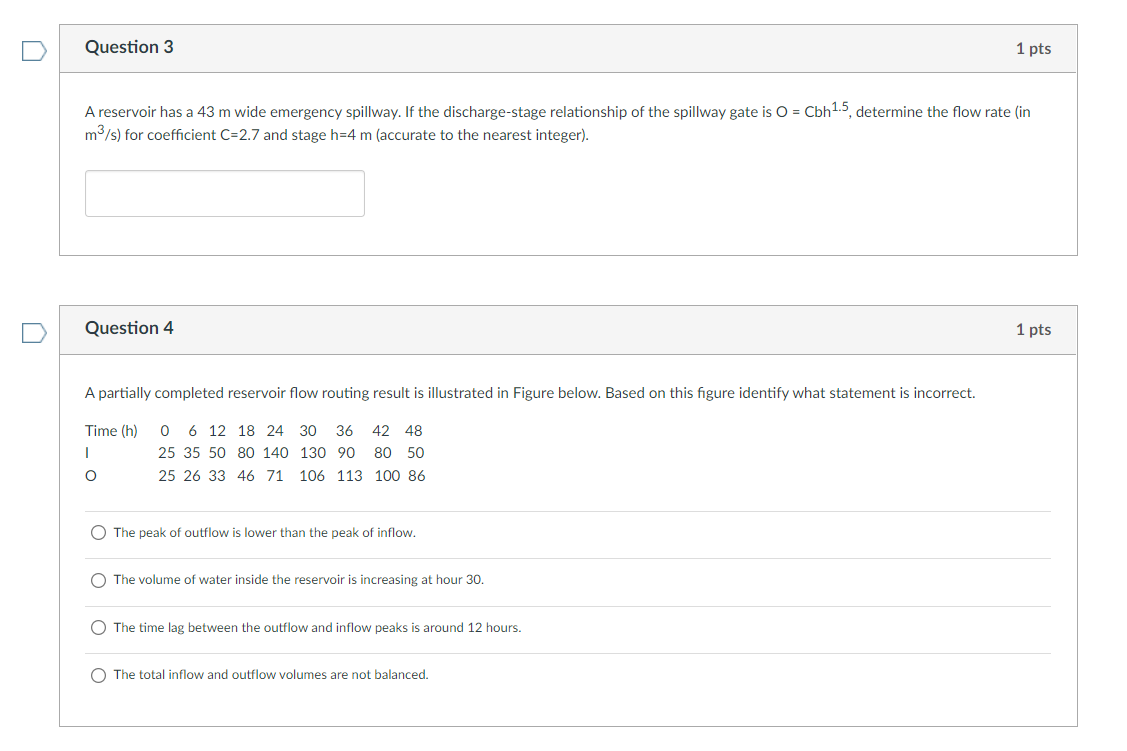The width and height of the screenshot is (1127, 751).
Task: Click the bookmark pin beside Question 4
Action: click(33, 331)
